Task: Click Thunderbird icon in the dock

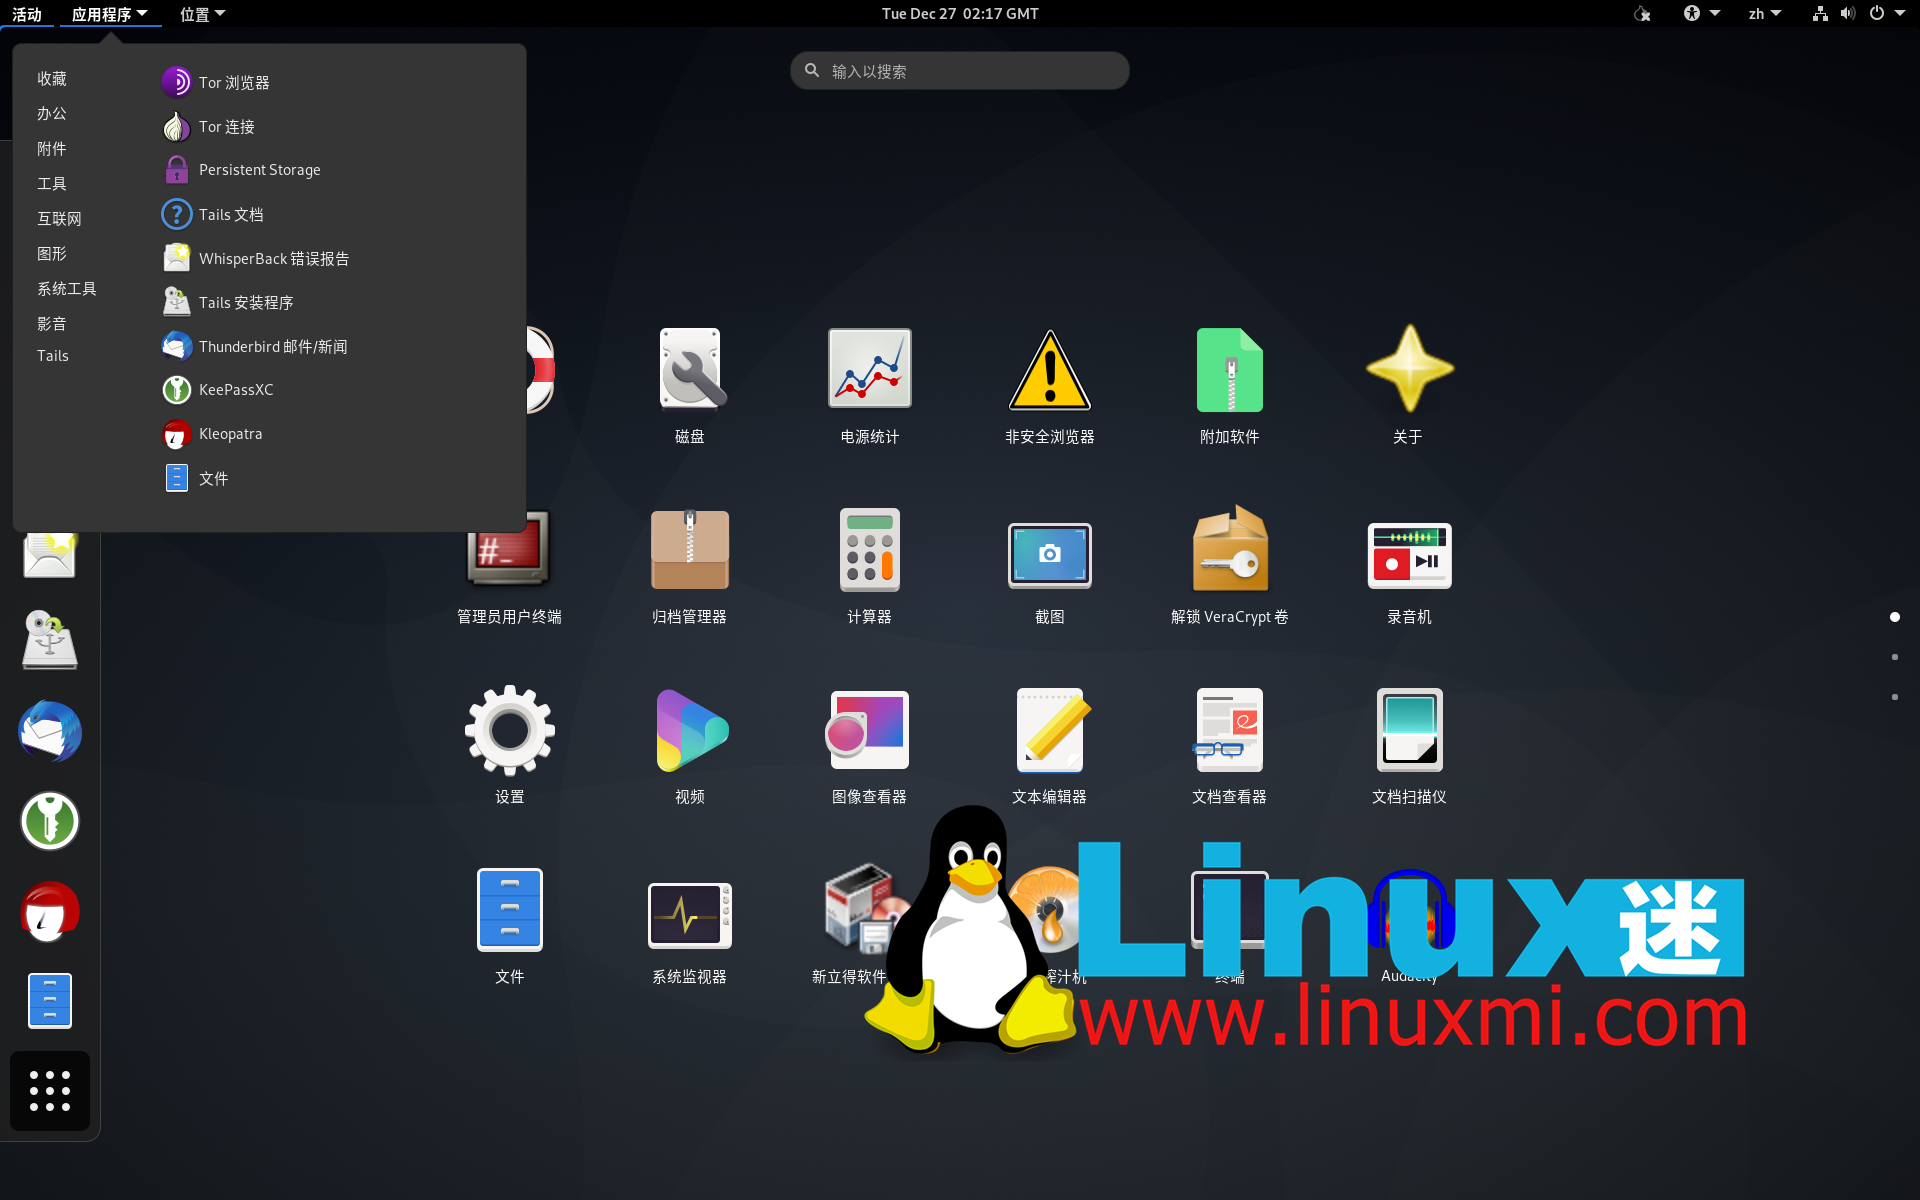Action: point(50,731)
